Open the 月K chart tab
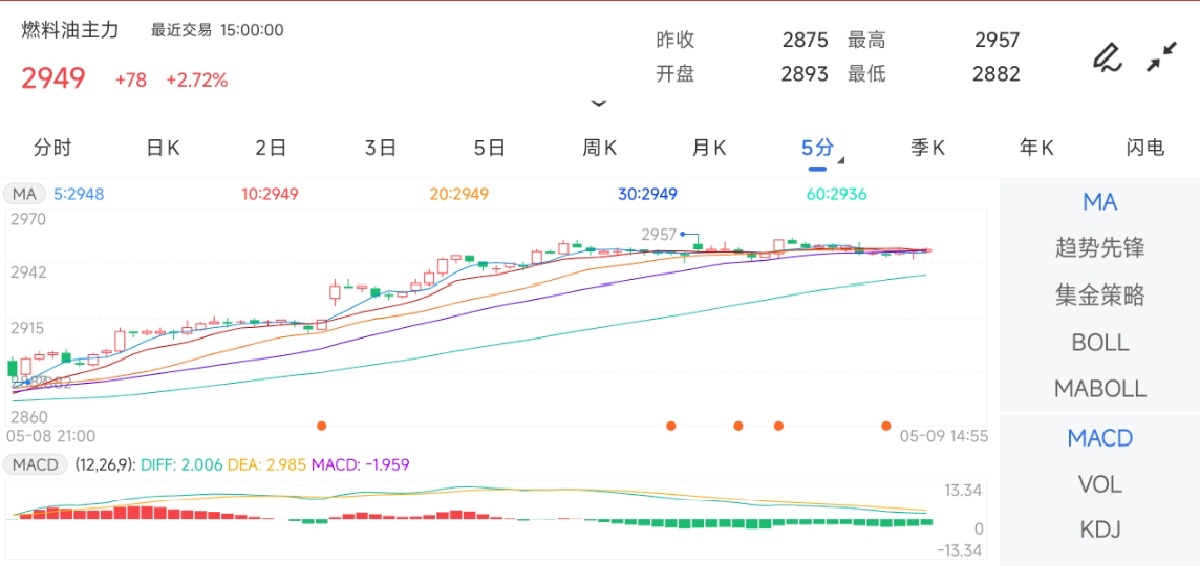The image size is (1200, 566). click(x=708, y=148)
